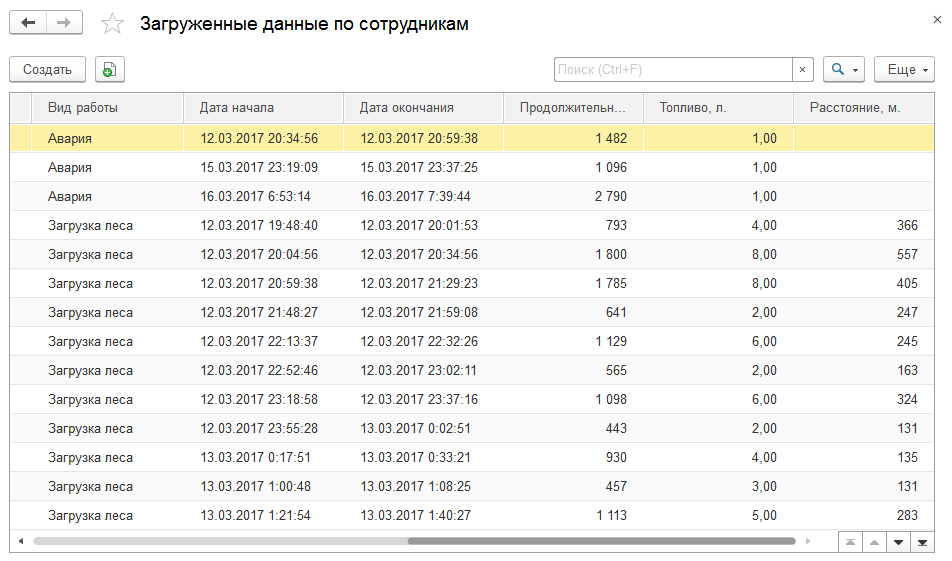Open the magnifier search options dropdown
The width and height of the screenshot is (952, 561).
tap(843, 69)
